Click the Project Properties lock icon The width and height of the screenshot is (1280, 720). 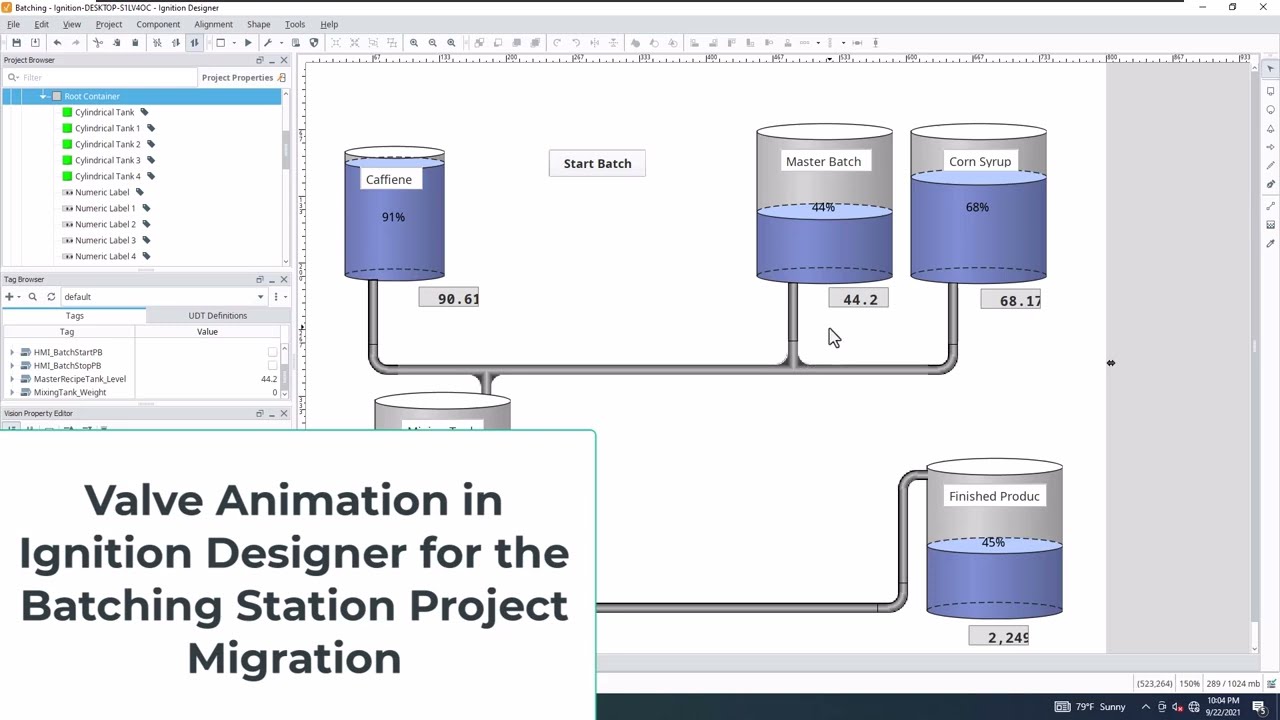282,77
